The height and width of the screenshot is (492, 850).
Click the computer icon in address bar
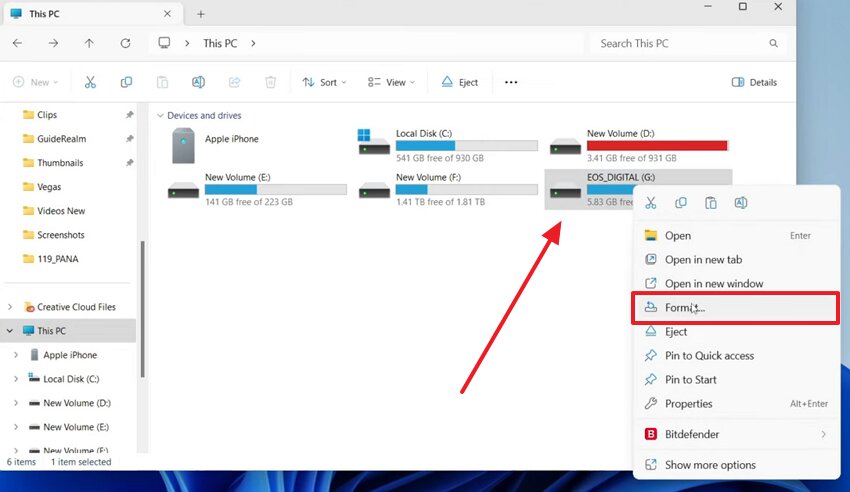[164, 43]
